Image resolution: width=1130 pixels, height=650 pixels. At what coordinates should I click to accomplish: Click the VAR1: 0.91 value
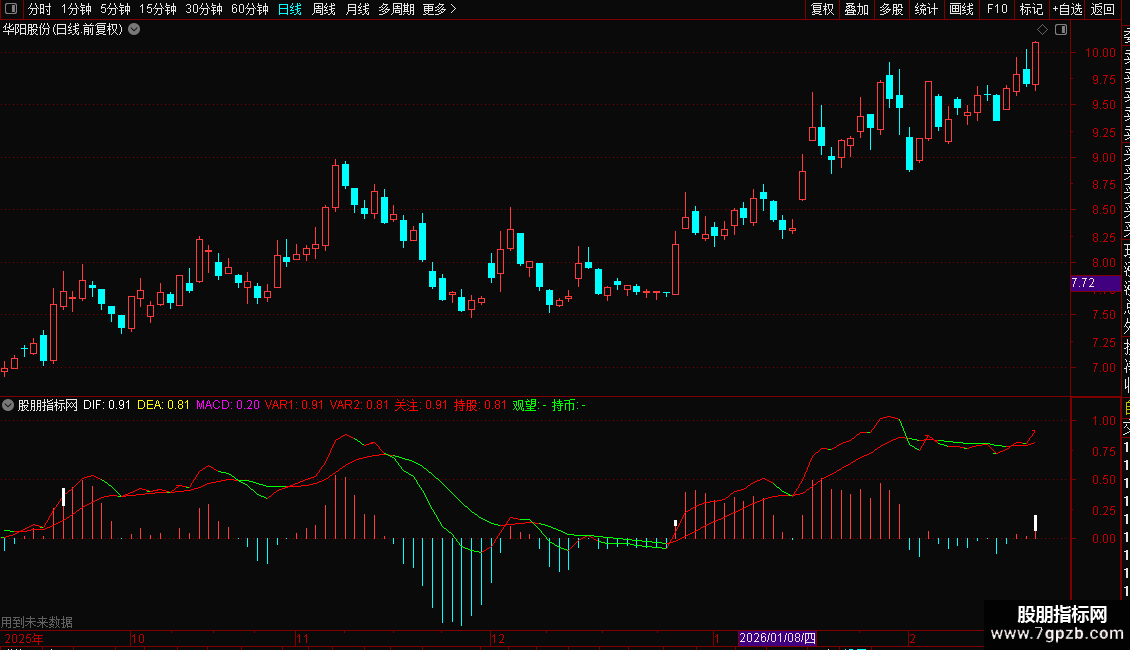[294, 405]
